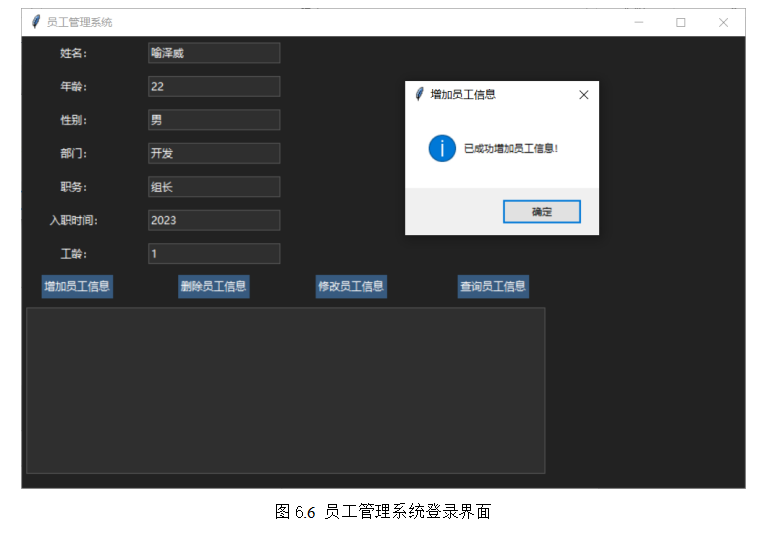Screen dimensions: 778x533
Task: Click the 查询员工信息 button
Action: 493,286
